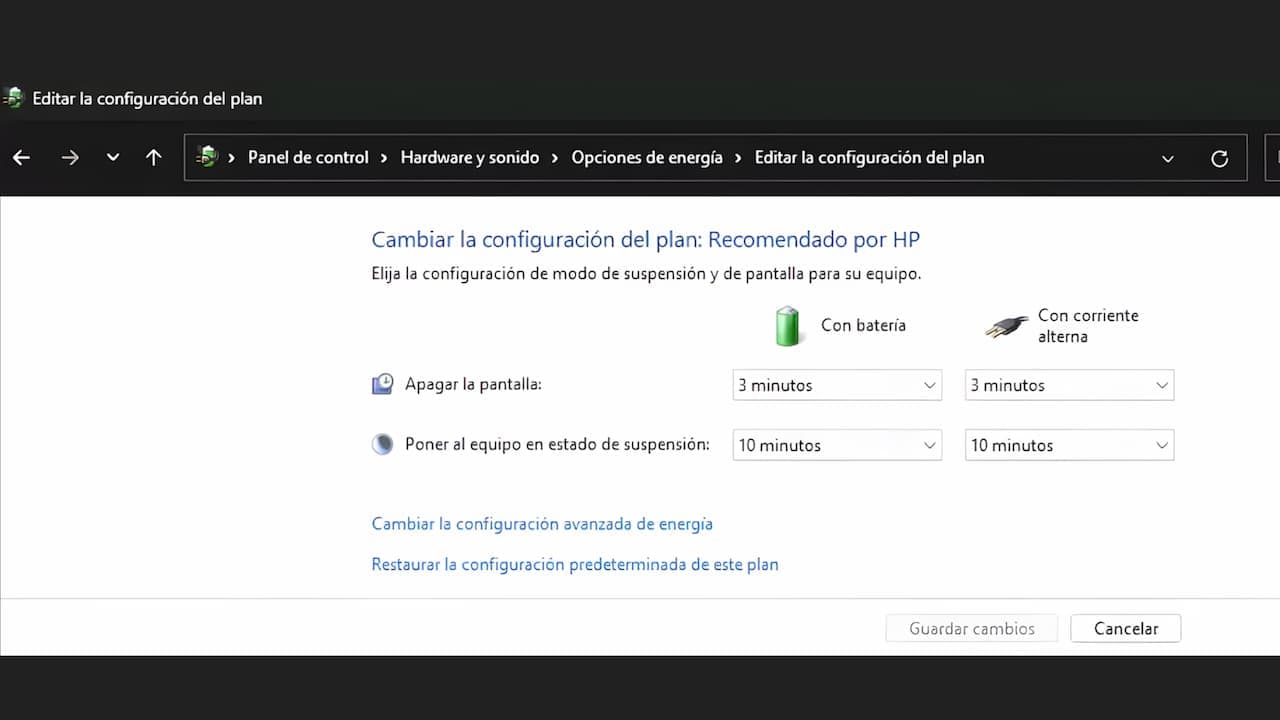Viewport: 1280px width, 720px height.
Task: Open battery sleep time dropdown
Action: (837, 445)
